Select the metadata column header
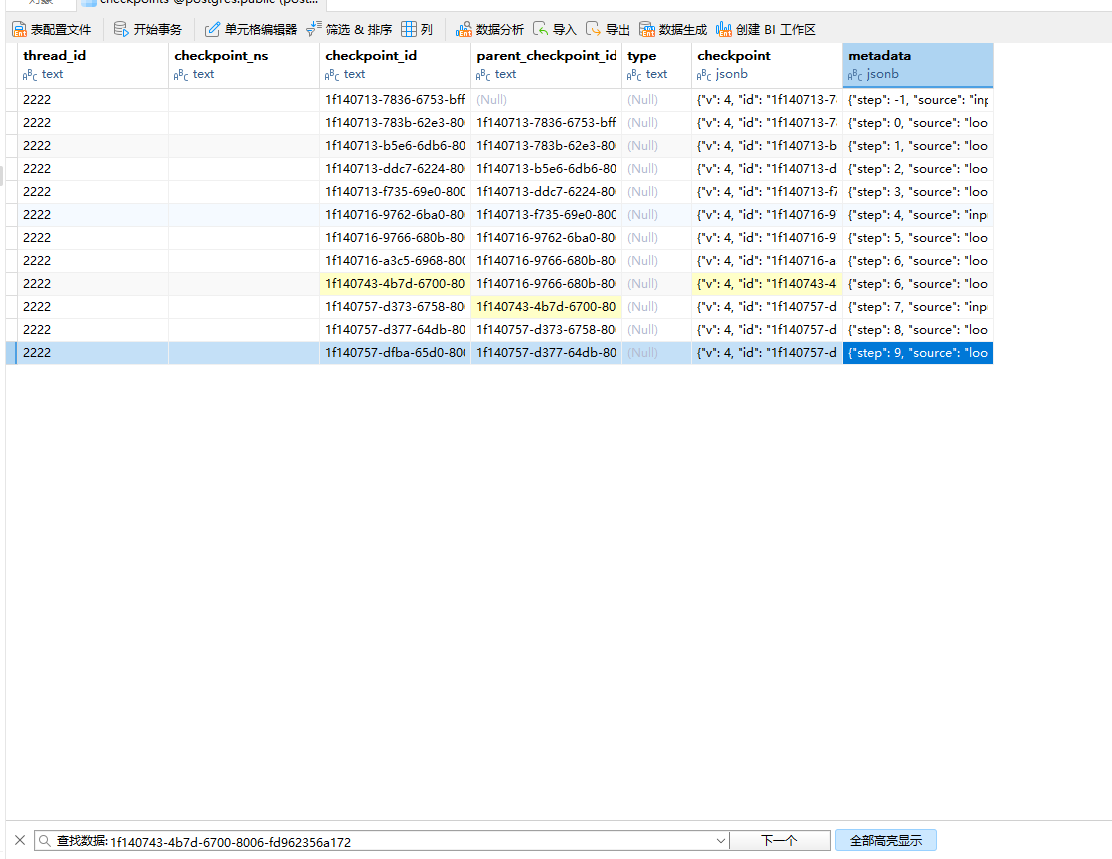 point(918,65)
